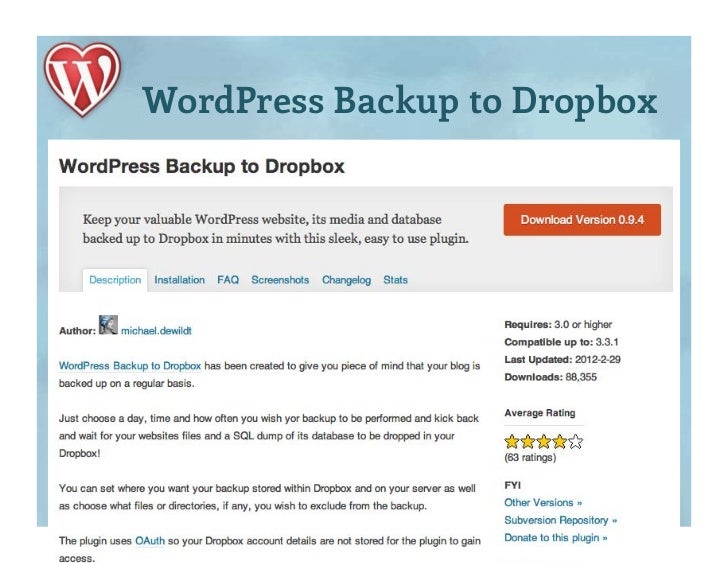
Task: Open the FAQ tab
Action: pyautogui.click(x=228, y=280)
